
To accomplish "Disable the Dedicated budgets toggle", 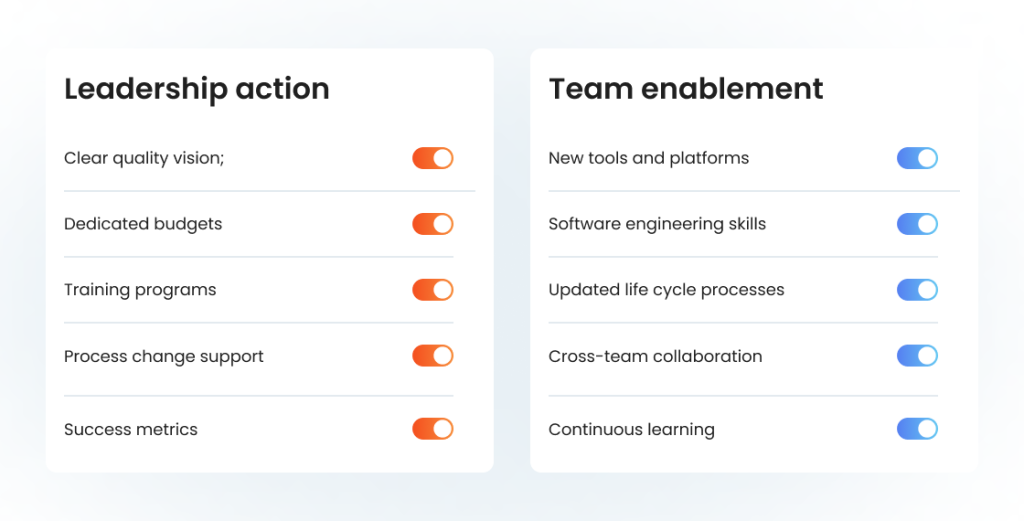I will (432, 224).
